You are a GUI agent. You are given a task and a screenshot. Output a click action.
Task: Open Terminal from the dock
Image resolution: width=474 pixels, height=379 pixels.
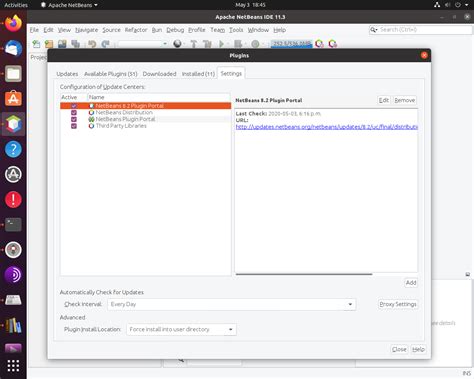[x=13, y=225]
